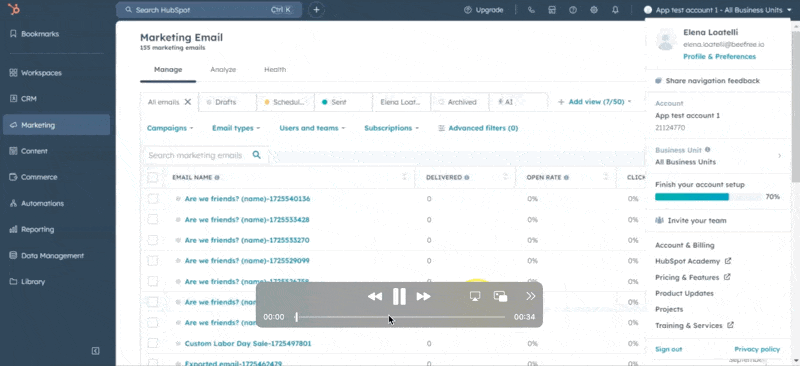This screenshot has height=366, width=800.
Task: Switch to the Manage tab
Action: click(168, 69)
